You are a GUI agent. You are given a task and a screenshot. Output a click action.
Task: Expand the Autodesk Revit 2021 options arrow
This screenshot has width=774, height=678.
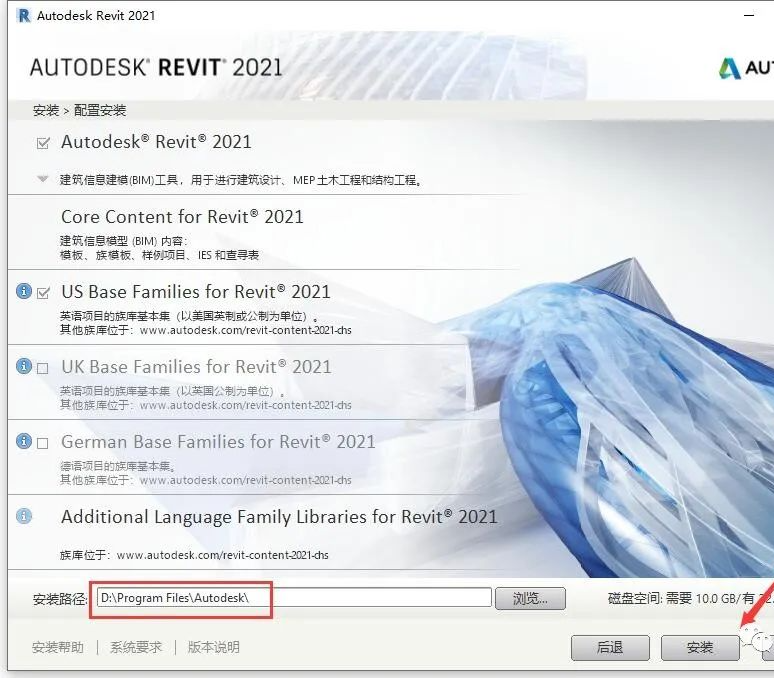pyautogui.click(x=43, y=179)
